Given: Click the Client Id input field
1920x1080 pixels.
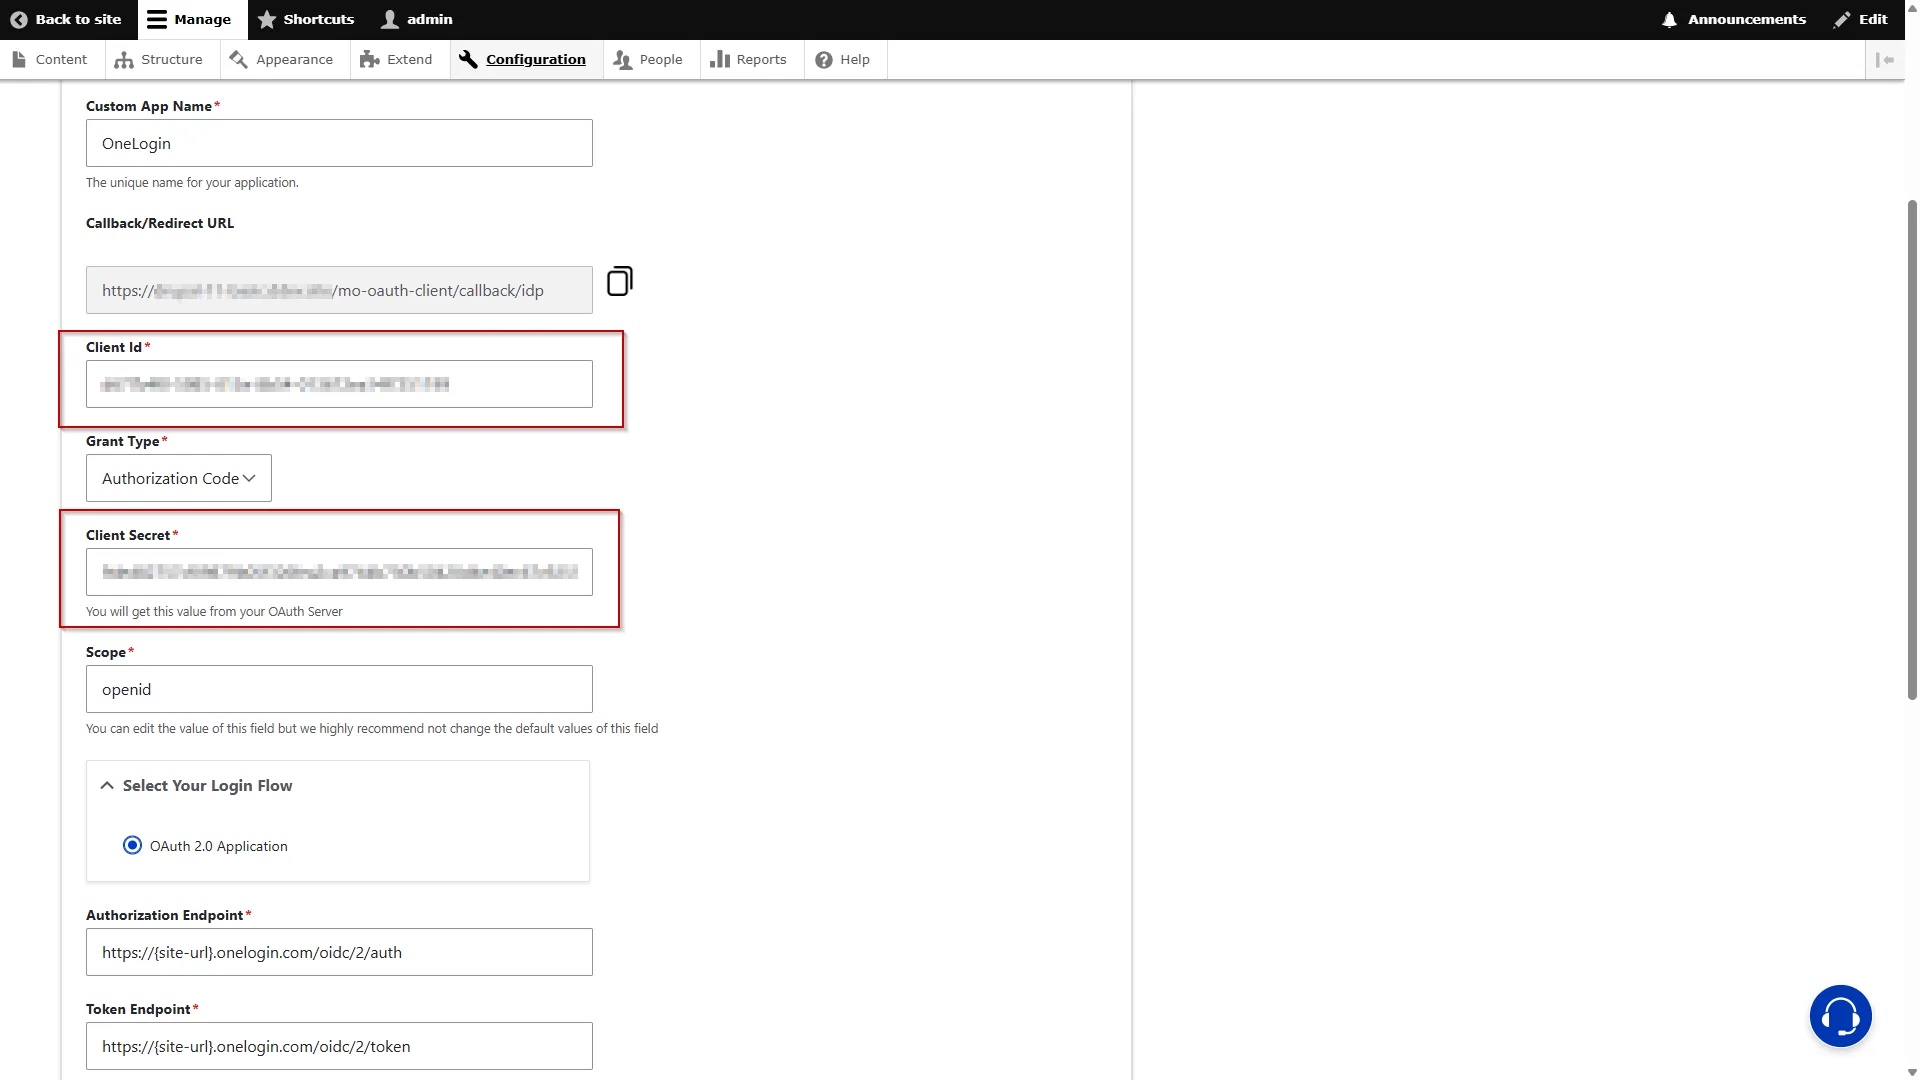Looking at the screenshot, I should point(339,384).
